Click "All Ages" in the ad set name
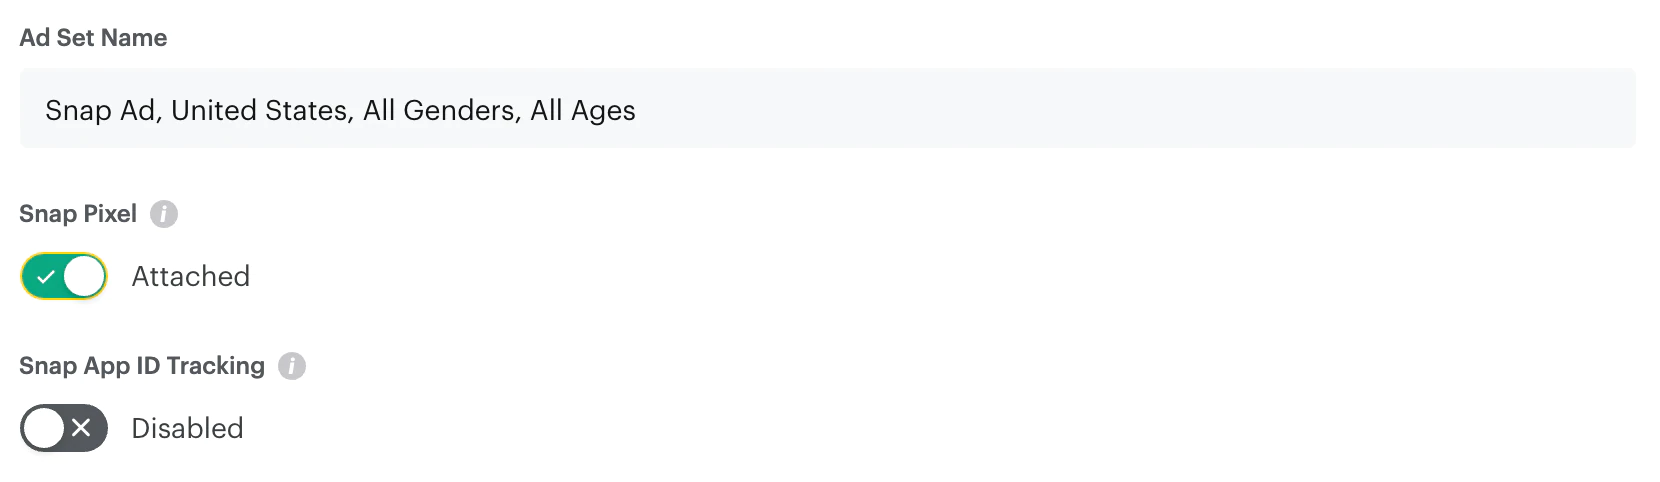This screenshot has width=1660, height=482. (583, 110)
